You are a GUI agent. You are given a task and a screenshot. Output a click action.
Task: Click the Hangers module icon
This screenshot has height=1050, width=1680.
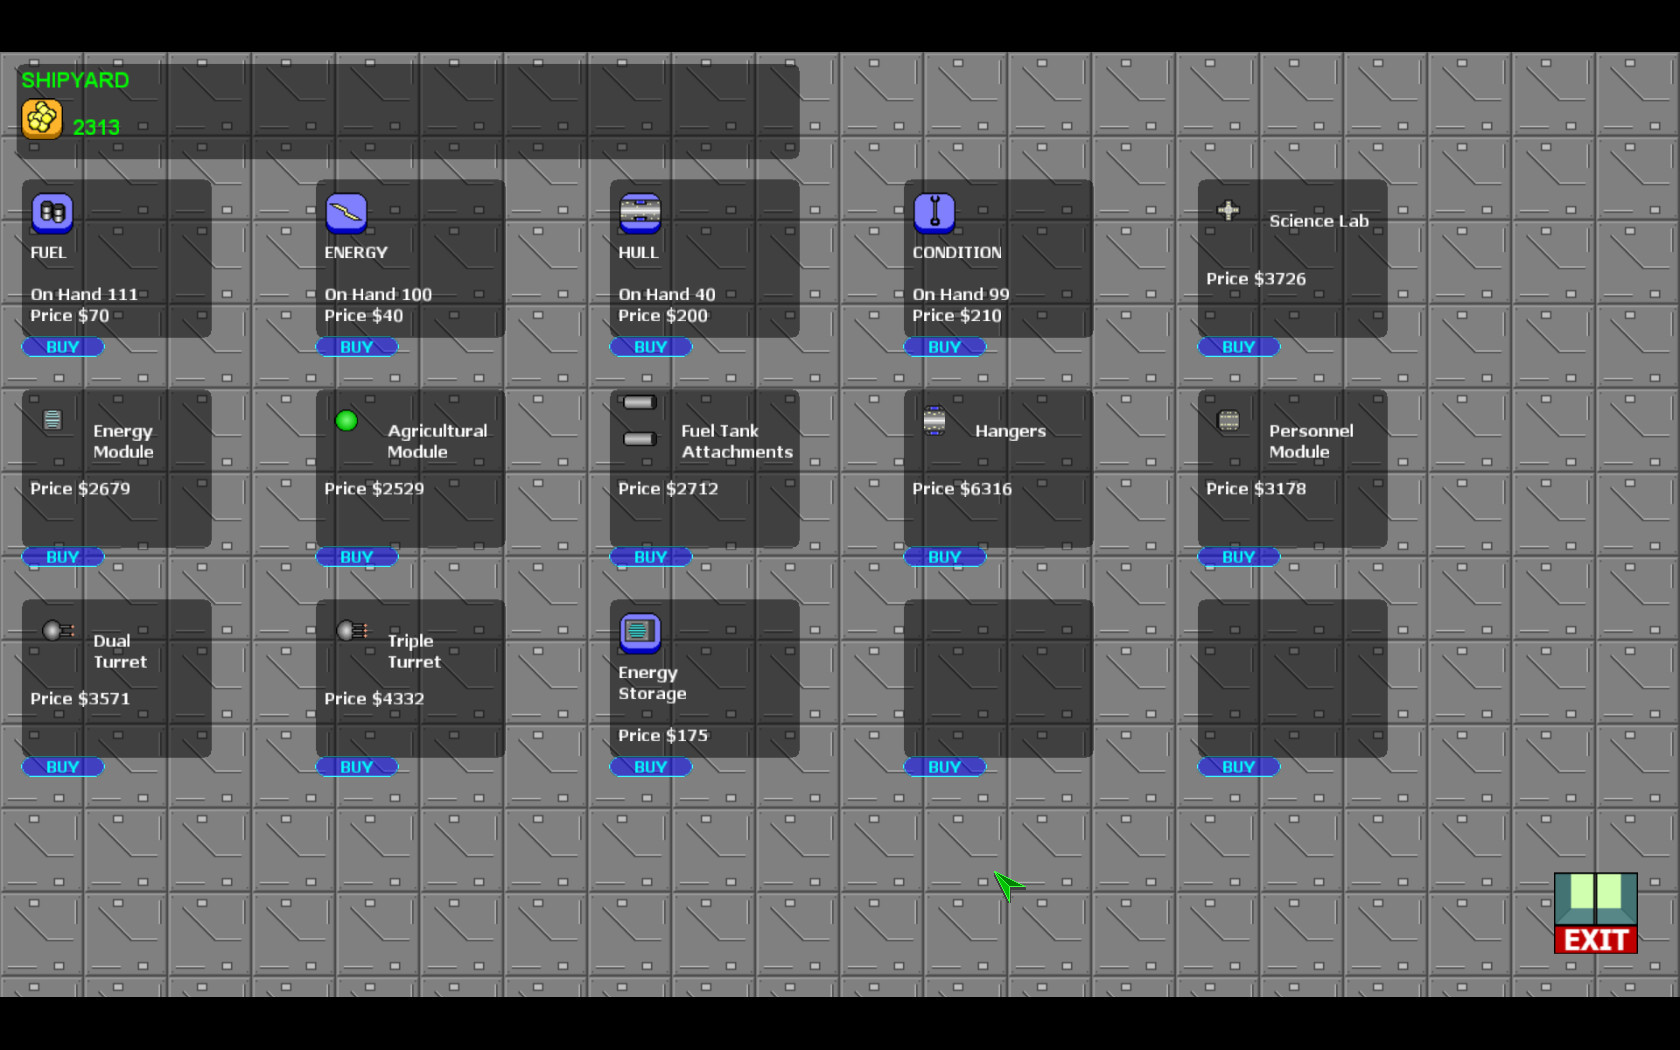click(x=935, y=421)
